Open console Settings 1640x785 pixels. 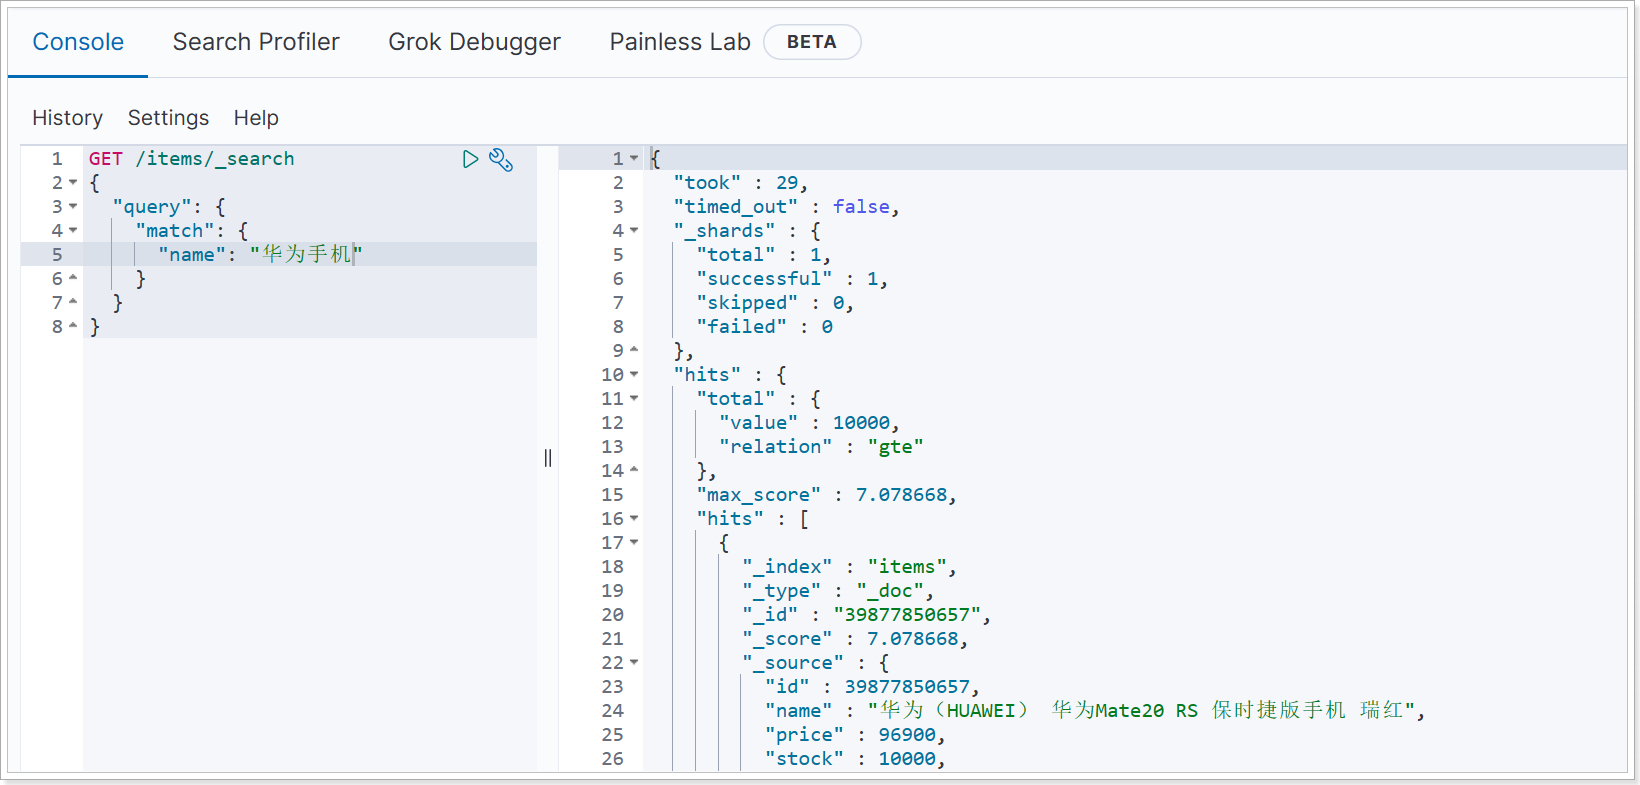[168, 118]
